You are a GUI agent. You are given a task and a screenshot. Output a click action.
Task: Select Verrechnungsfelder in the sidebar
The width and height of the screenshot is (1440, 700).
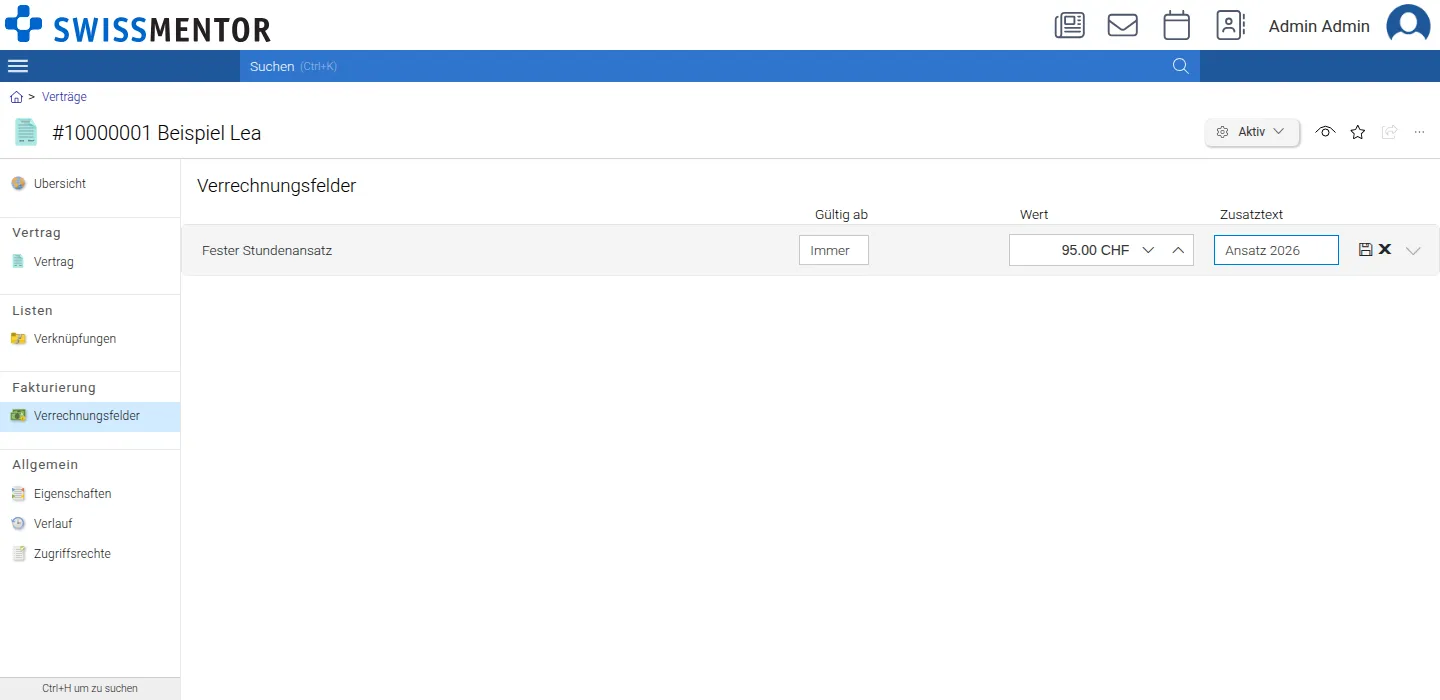[x=90, y=416]
